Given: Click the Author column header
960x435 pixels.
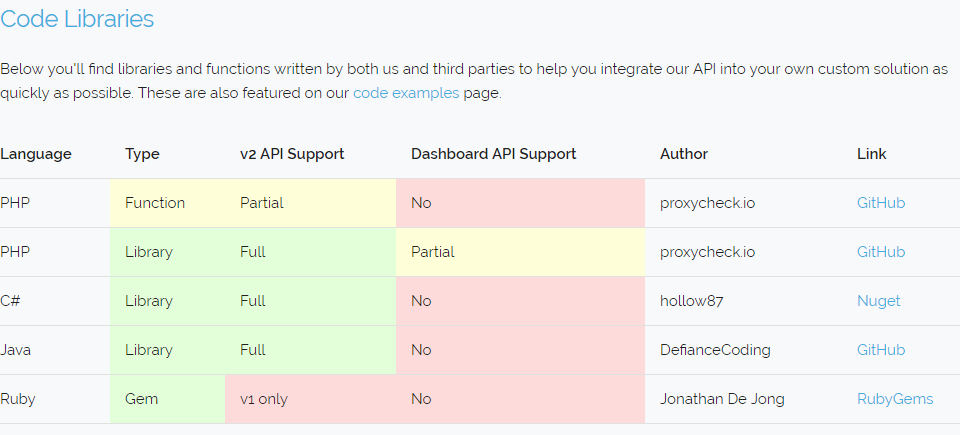Looking at the screenshot, I should [683, 154].
